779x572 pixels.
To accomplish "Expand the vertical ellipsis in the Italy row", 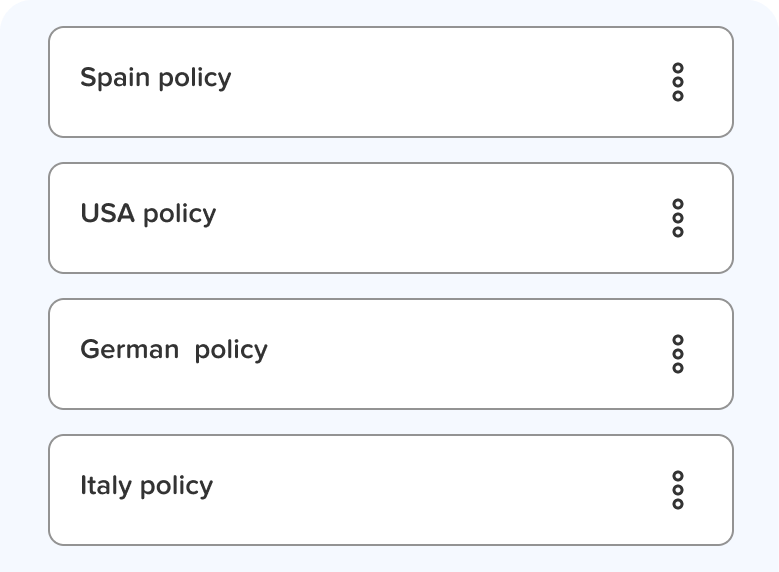I will (678, 490).
